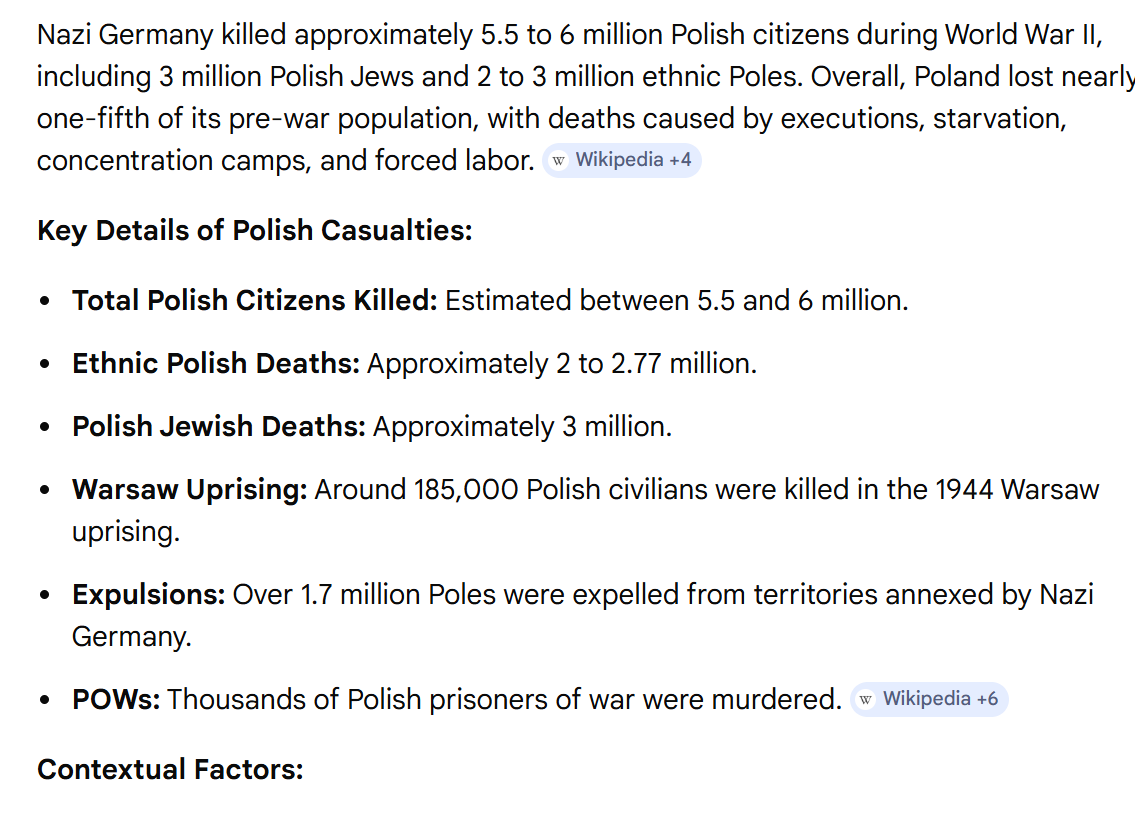Click the "Ethnic Polish Deaths:" bold label

(x=215, y=364)
